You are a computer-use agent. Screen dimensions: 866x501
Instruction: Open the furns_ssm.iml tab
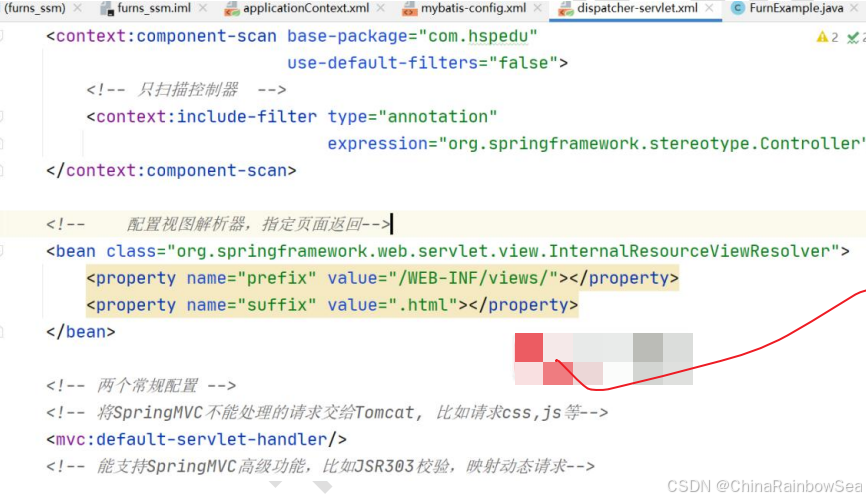pos(147,8)
